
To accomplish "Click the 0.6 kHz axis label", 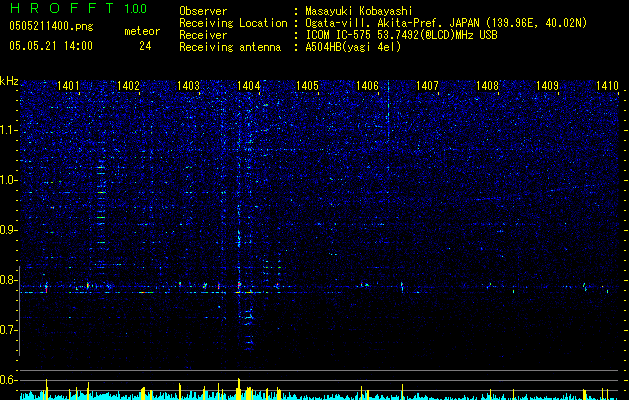I will point(8,380).
